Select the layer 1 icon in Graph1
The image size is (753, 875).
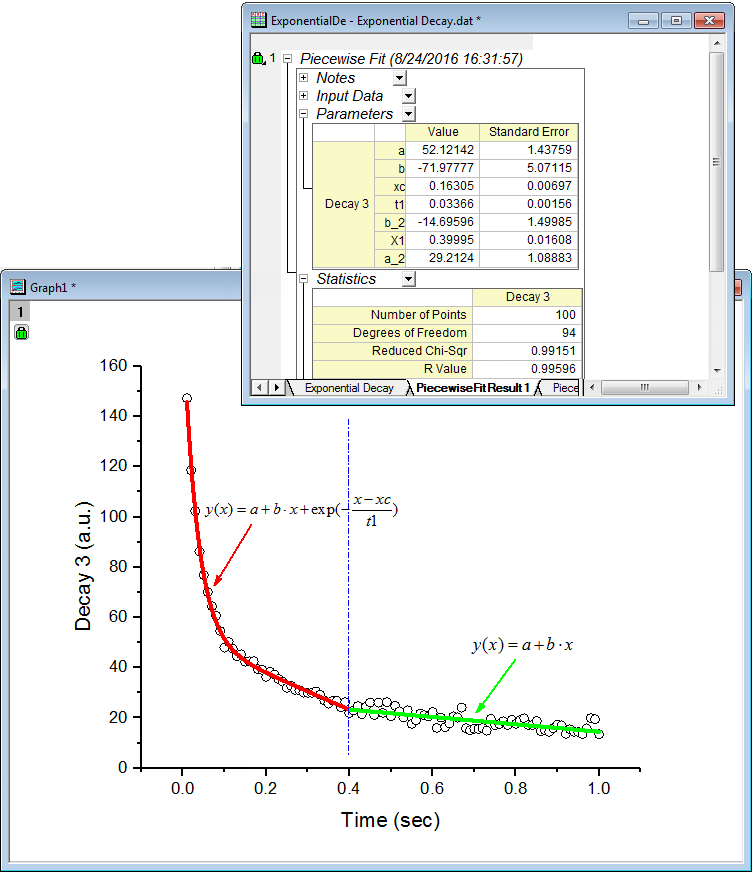point(20,312)
